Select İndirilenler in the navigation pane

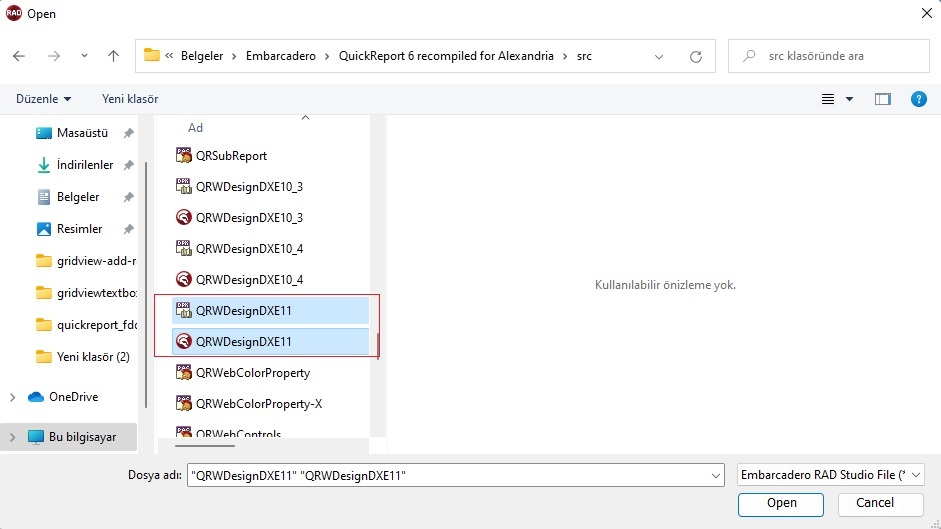tap(85, 165)
